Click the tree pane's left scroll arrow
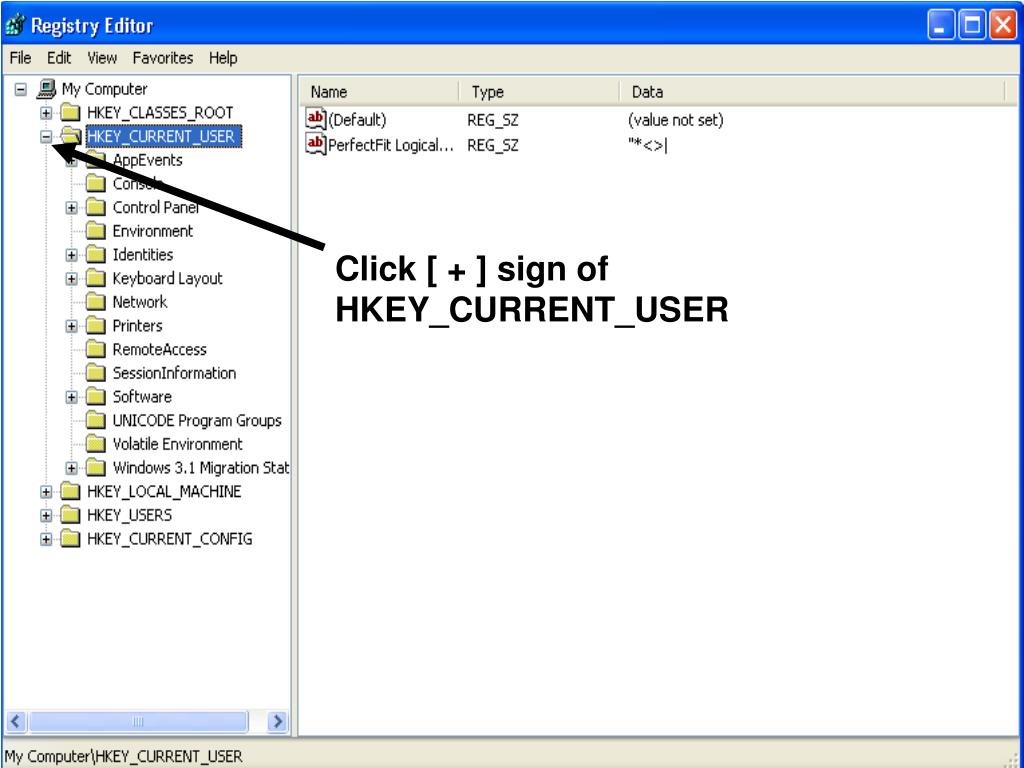The height and width of the screenshot is (768, 1024). pyautogui.click(x=16, y=722)
